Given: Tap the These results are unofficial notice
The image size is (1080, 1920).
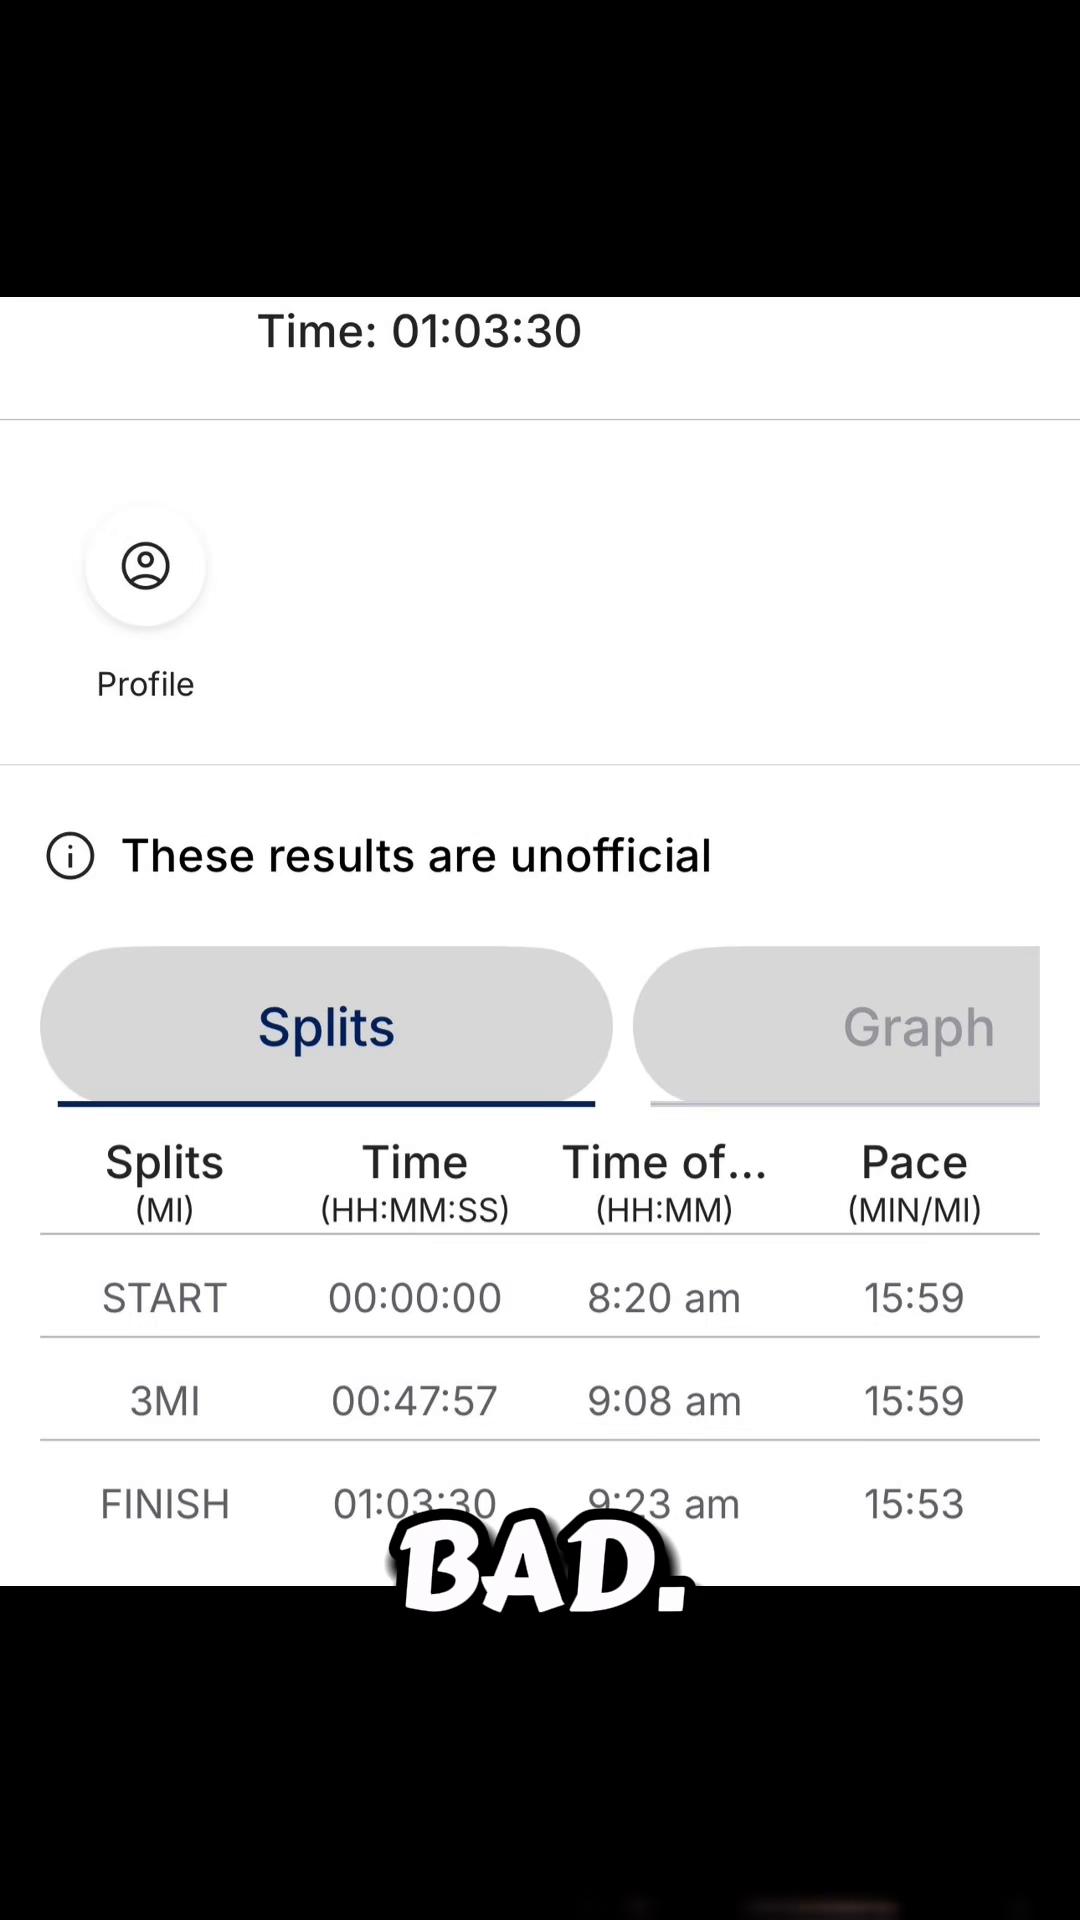Looking at the screenshot, I should [416, 856].
